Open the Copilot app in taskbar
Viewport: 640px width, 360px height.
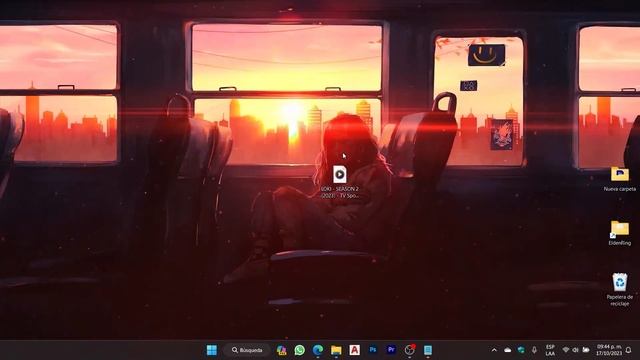click(281, 350)
